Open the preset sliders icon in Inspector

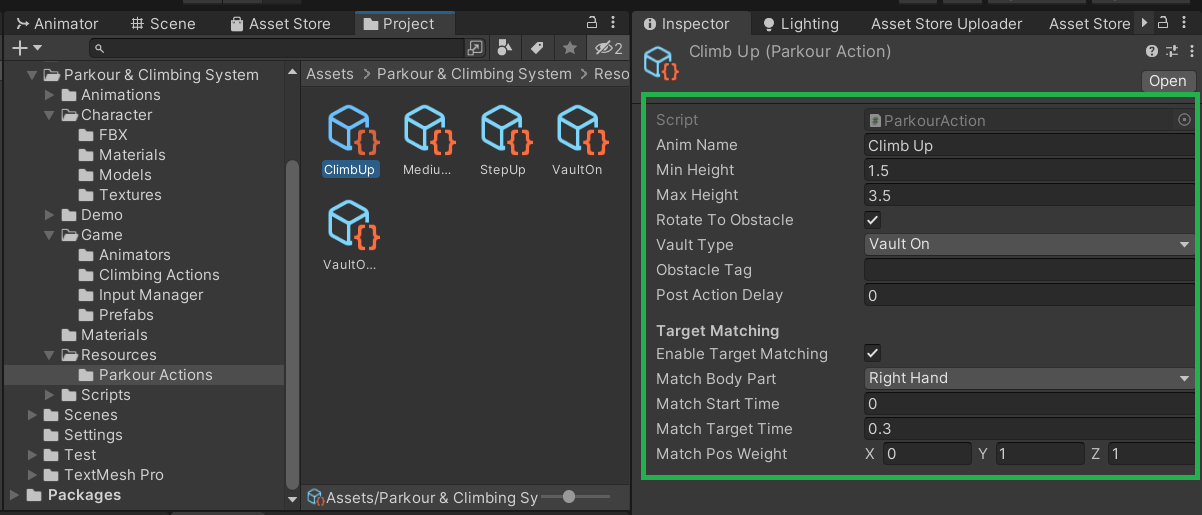[1172, 52]
